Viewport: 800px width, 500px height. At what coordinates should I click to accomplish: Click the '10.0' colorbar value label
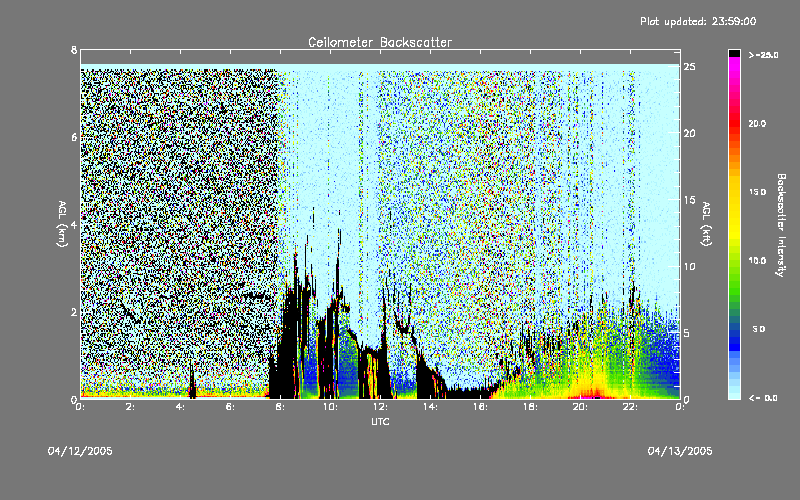click(757, 261)
